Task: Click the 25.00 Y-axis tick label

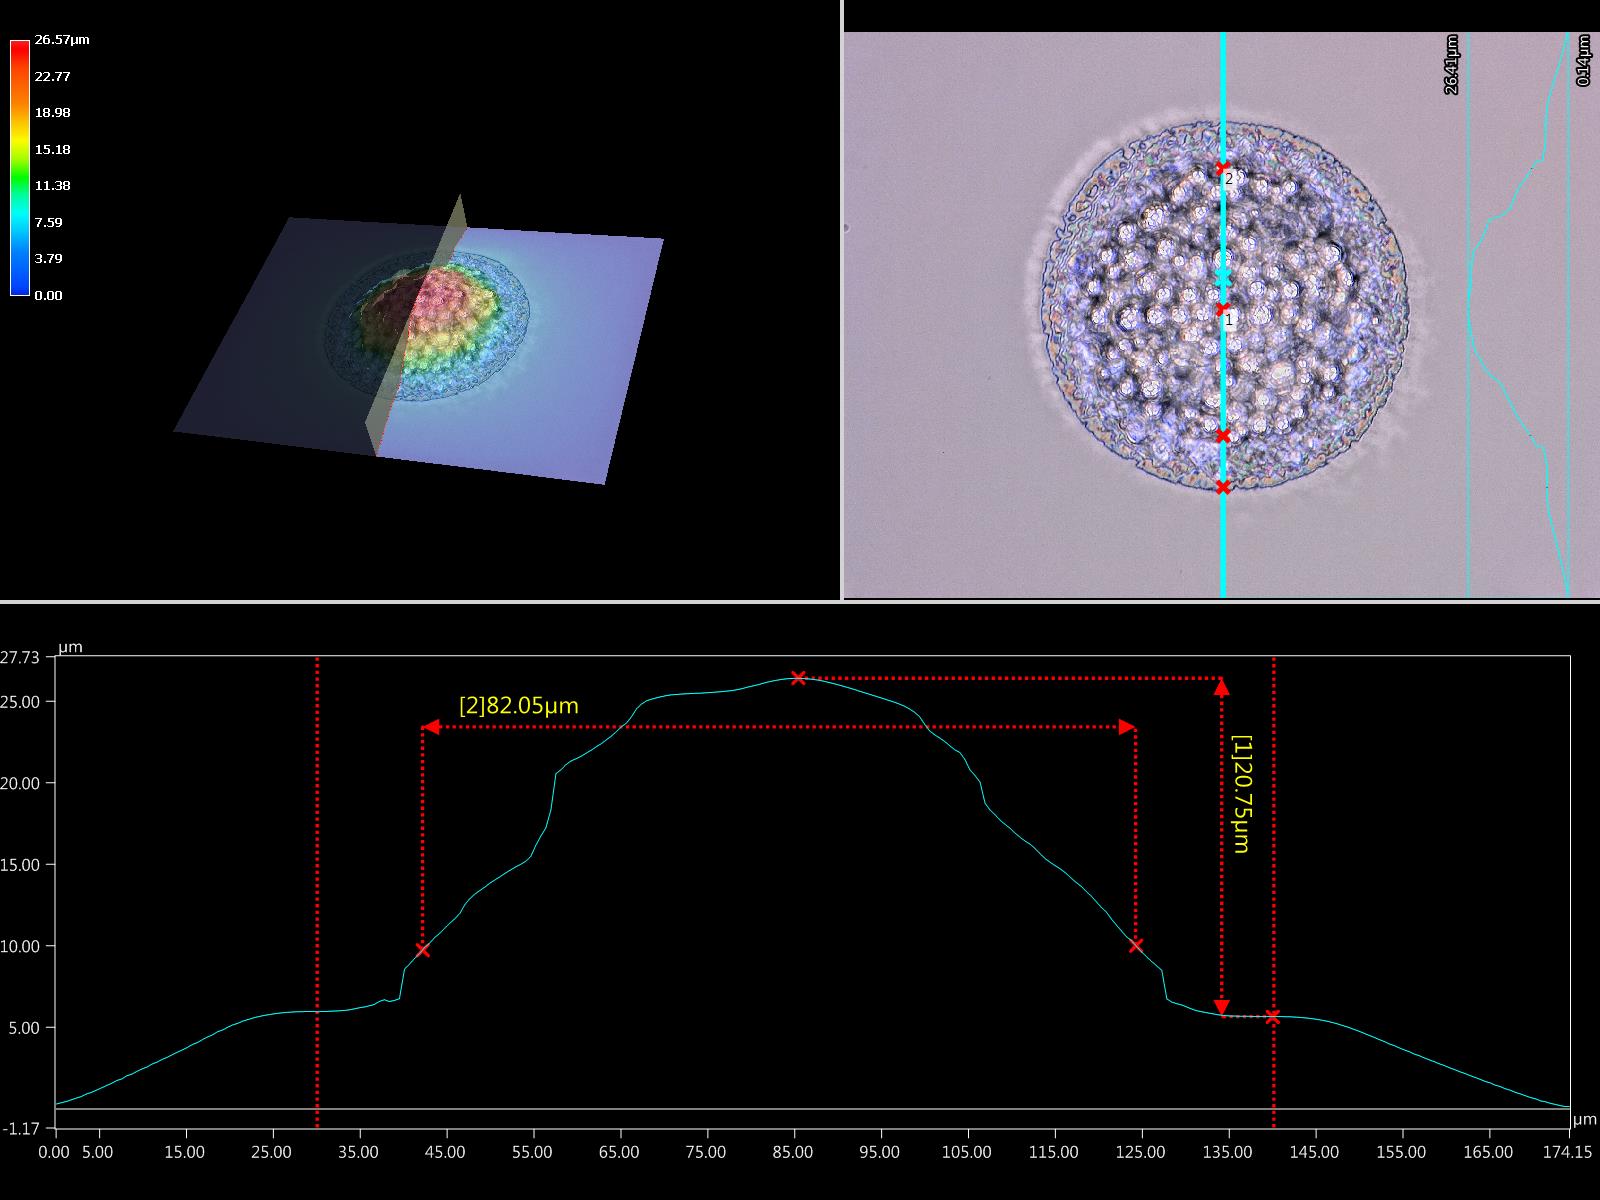Action: point(21,702)
